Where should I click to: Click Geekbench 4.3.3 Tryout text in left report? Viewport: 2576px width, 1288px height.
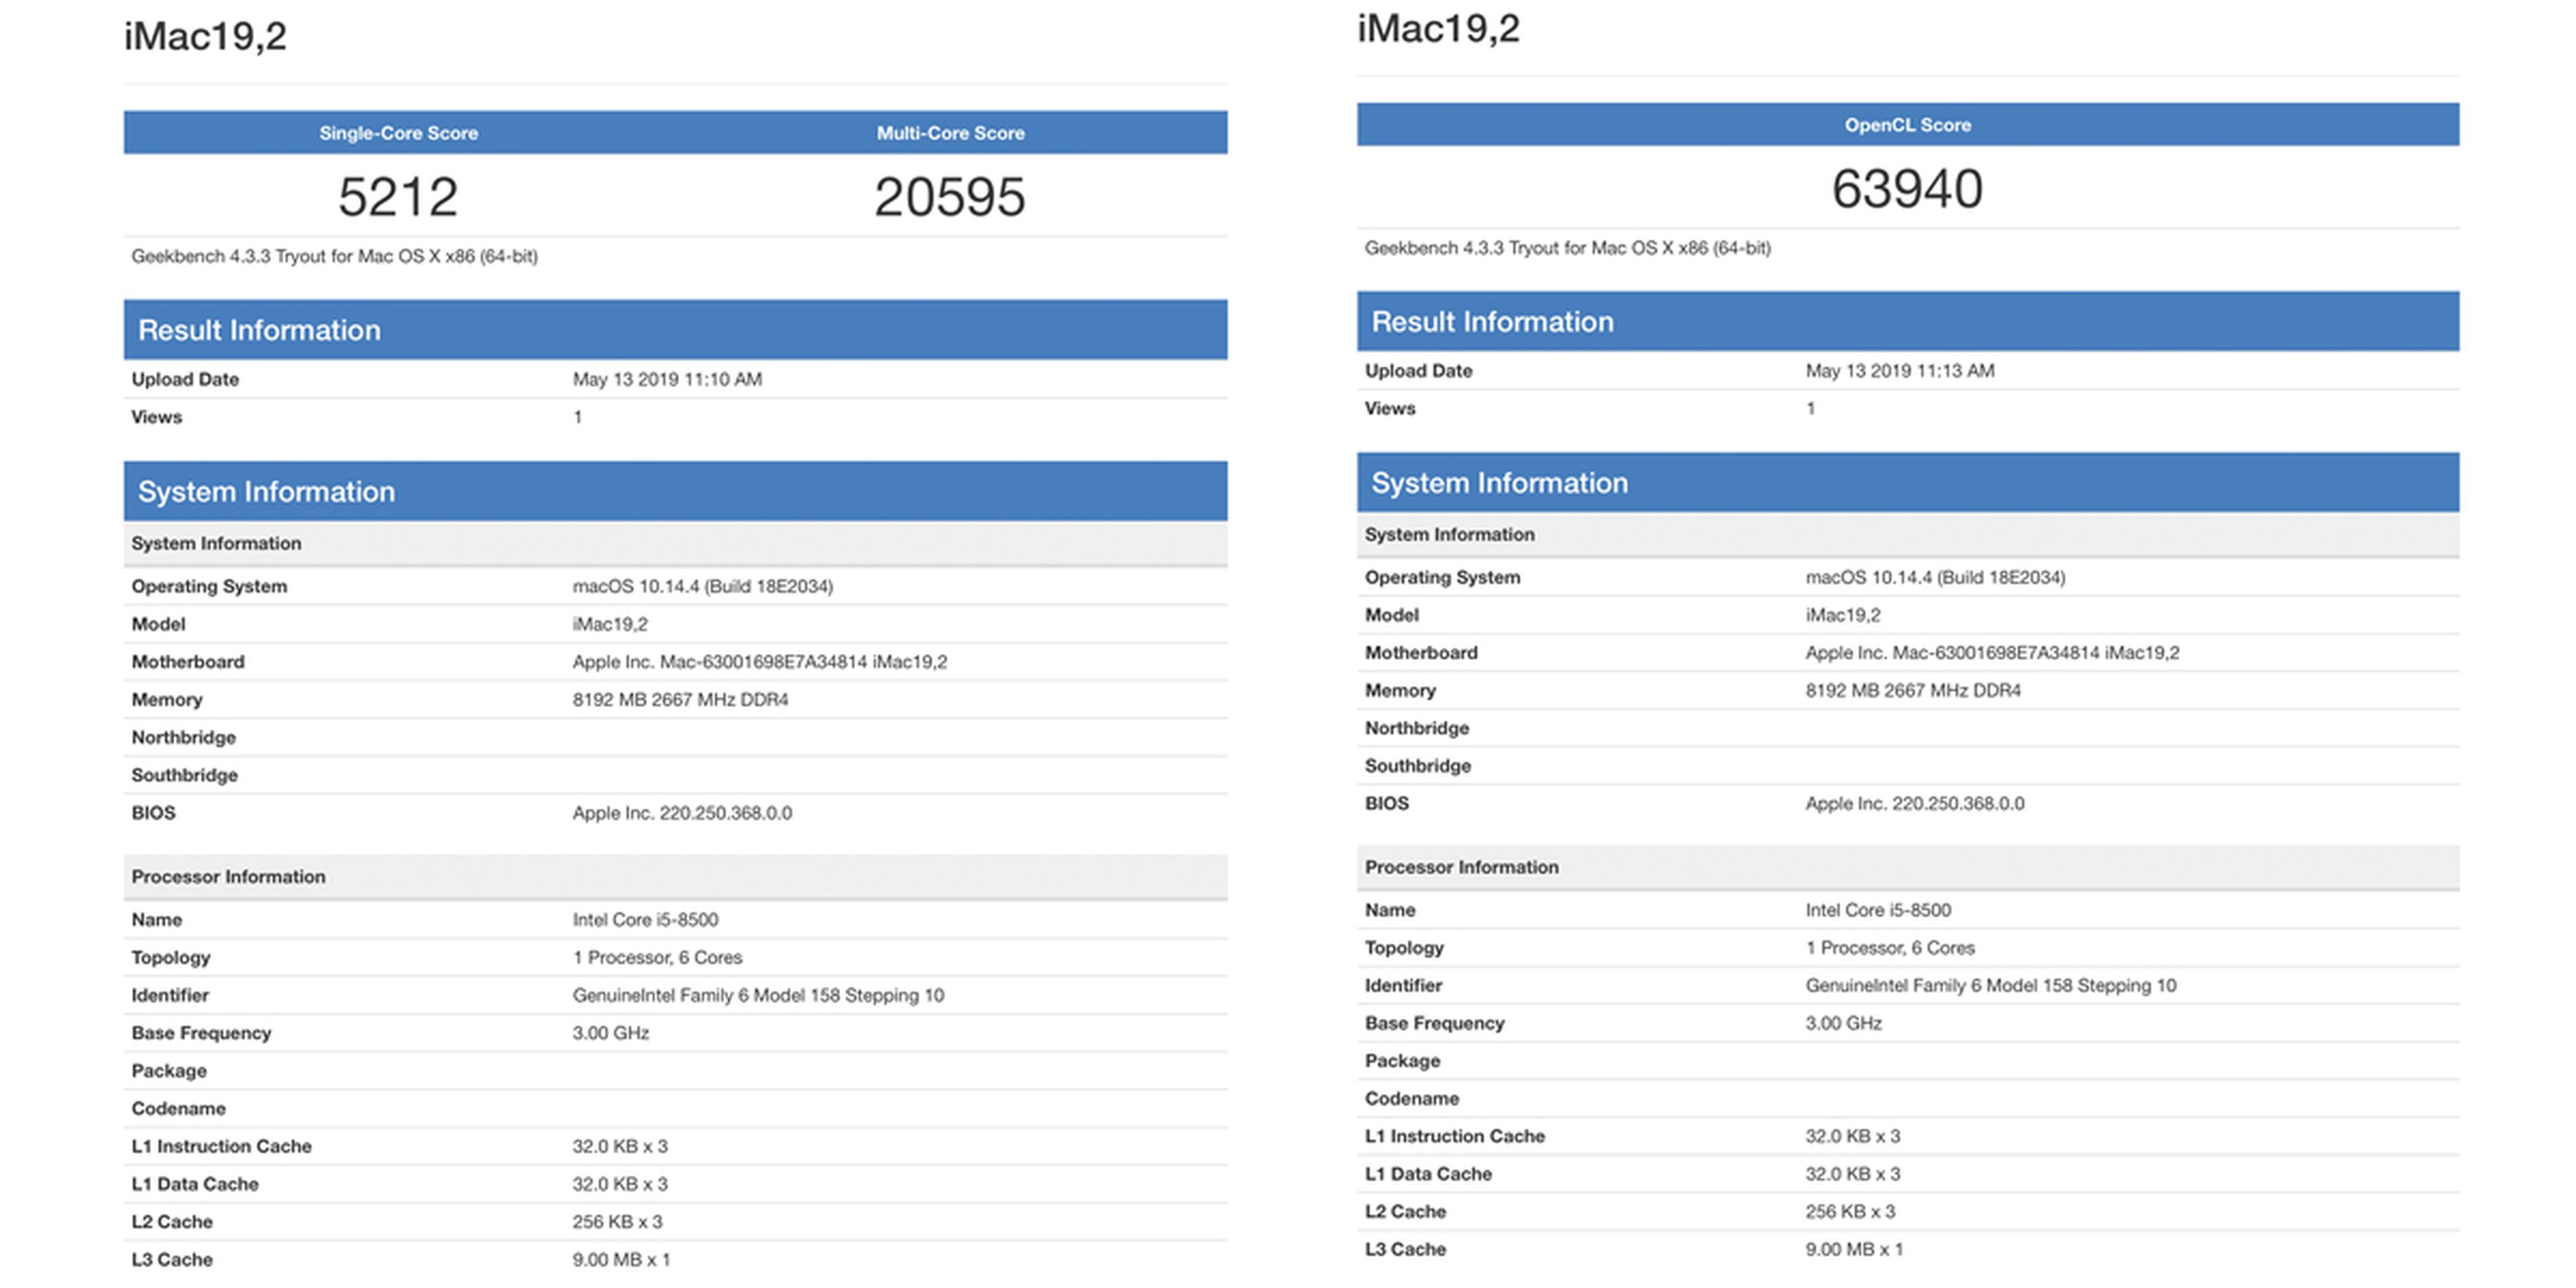334,257
